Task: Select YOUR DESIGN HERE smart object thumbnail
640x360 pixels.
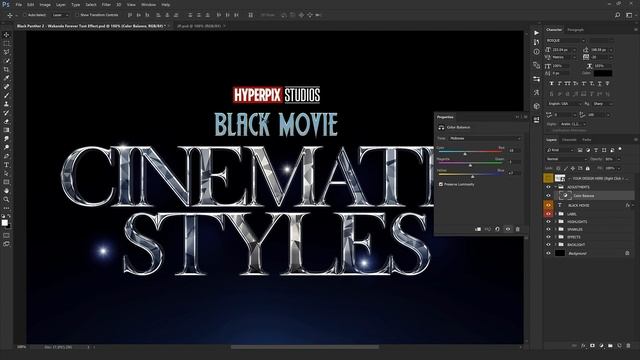Action: (x=560, y=178)
